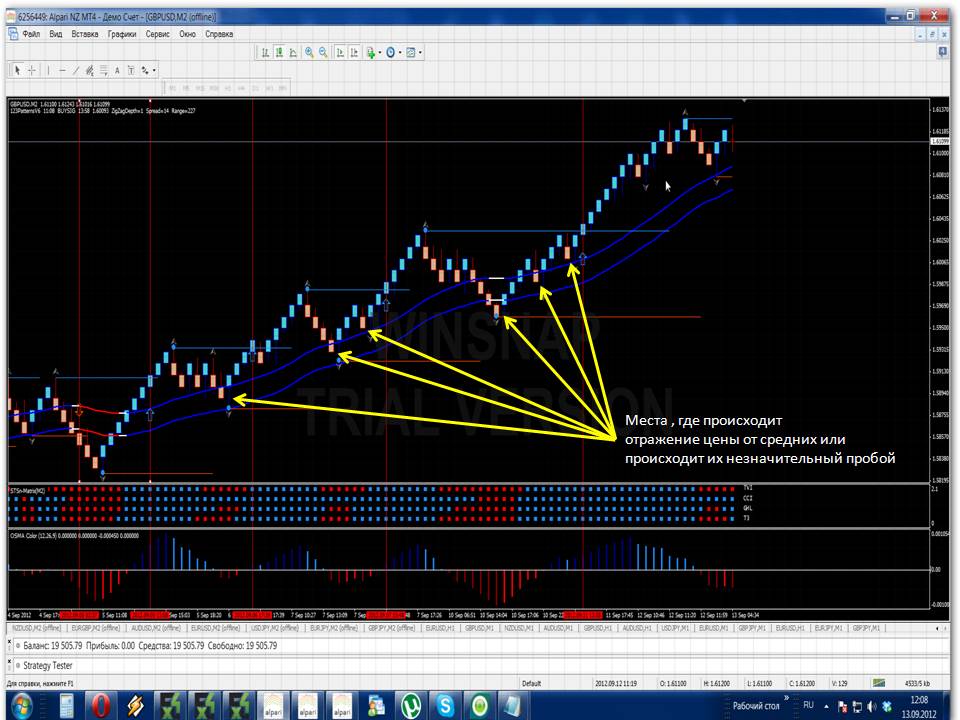
Task: Select the equidistant channel tool
Action: point(90,70)
